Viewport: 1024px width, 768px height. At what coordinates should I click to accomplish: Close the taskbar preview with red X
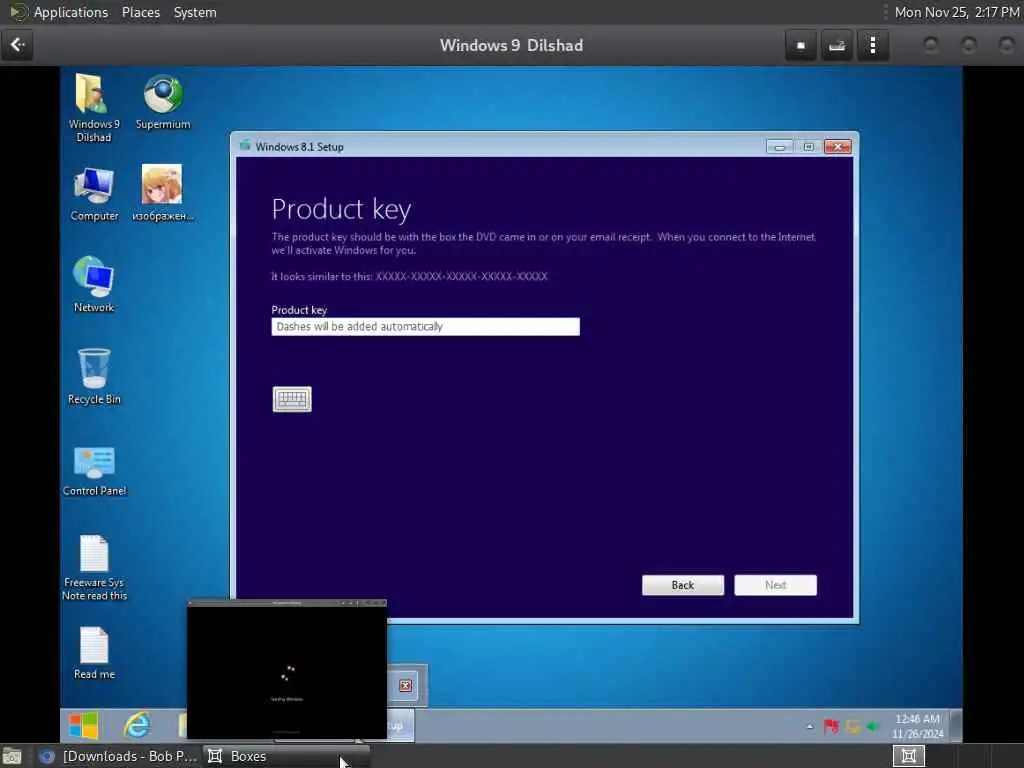pyautogui.click(x=405, y=686)
